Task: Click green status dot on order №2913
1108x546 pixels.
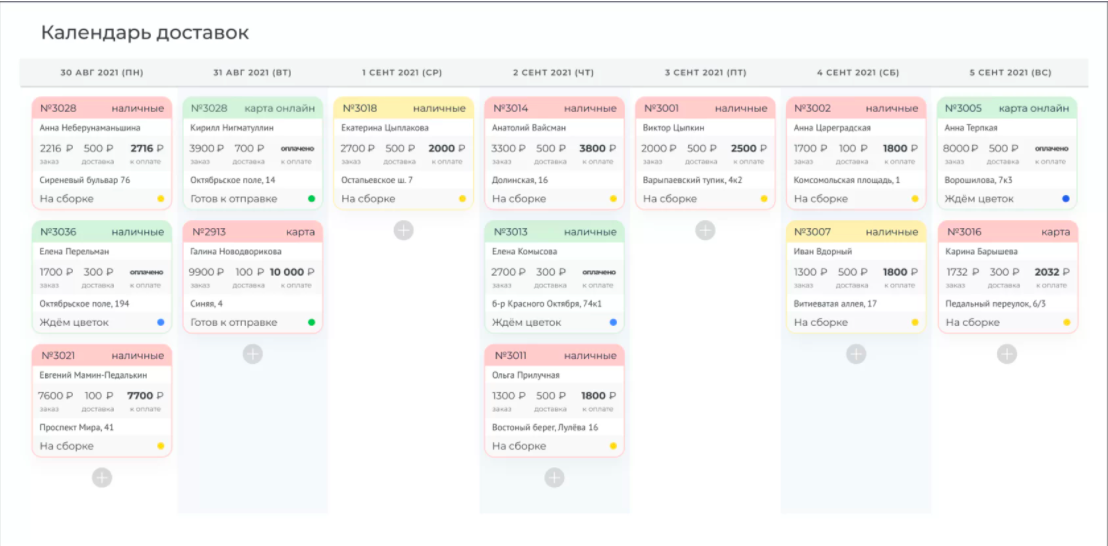Action: click(311, 323)
